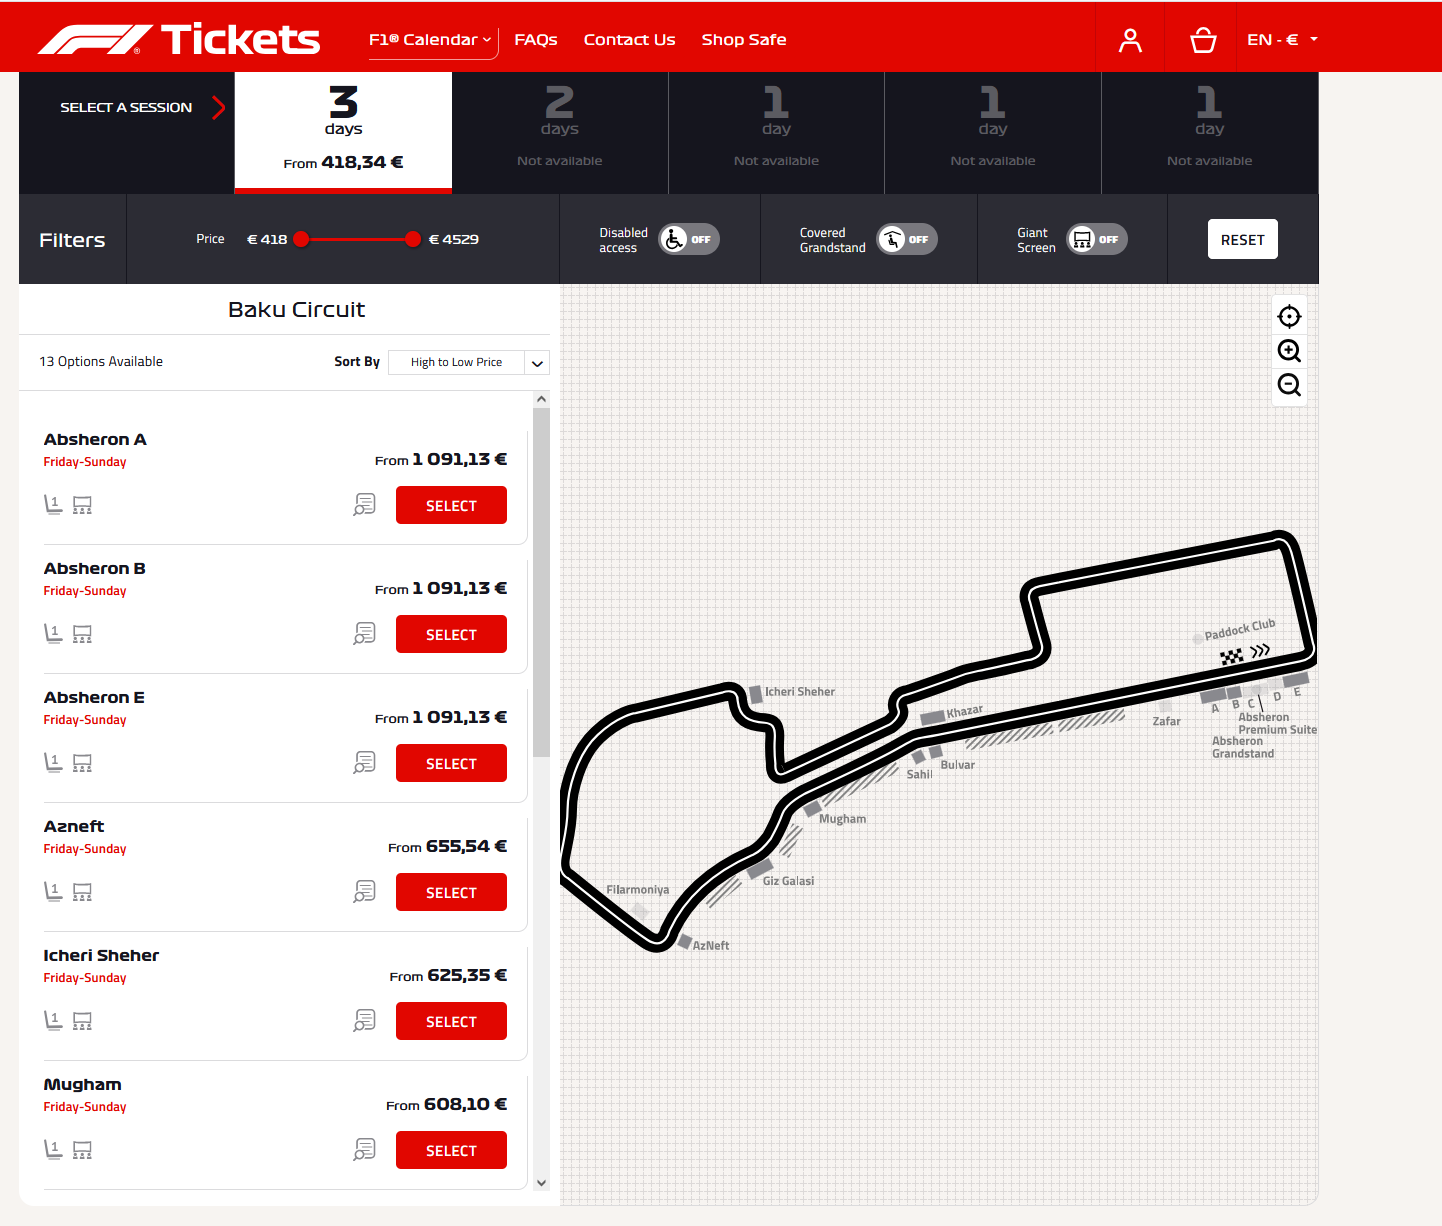Open the Icheri Sheher info comment icon
The width and height of the screenshot is (1442, 1226).
point(365,1021)
